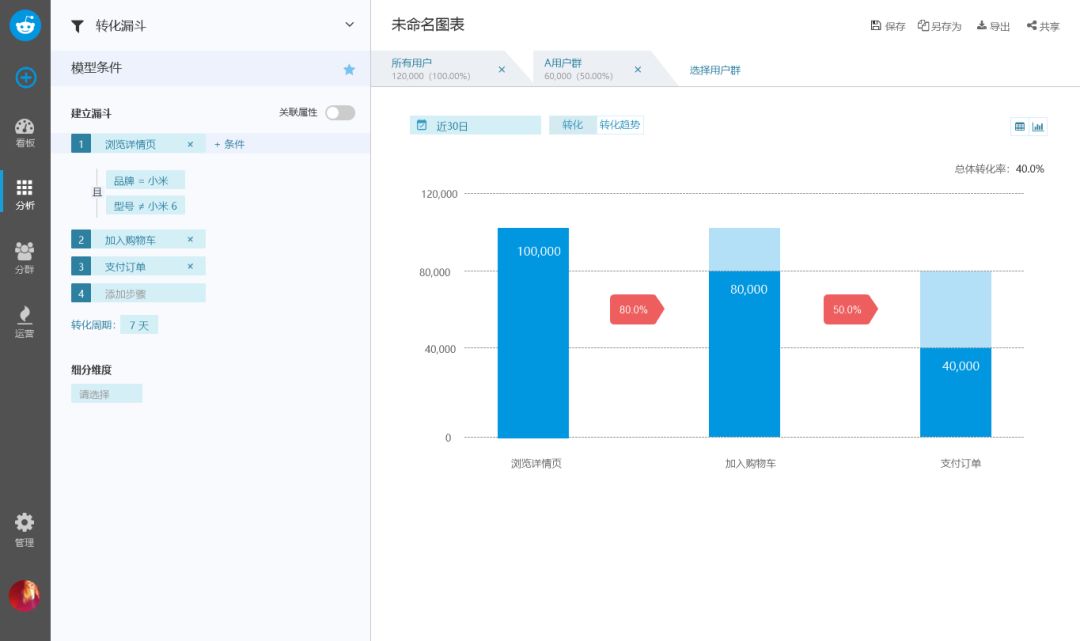Click the funnel icon beside 转化漏斗
Screen dimensions: 1080x641
tap(77, 26)
